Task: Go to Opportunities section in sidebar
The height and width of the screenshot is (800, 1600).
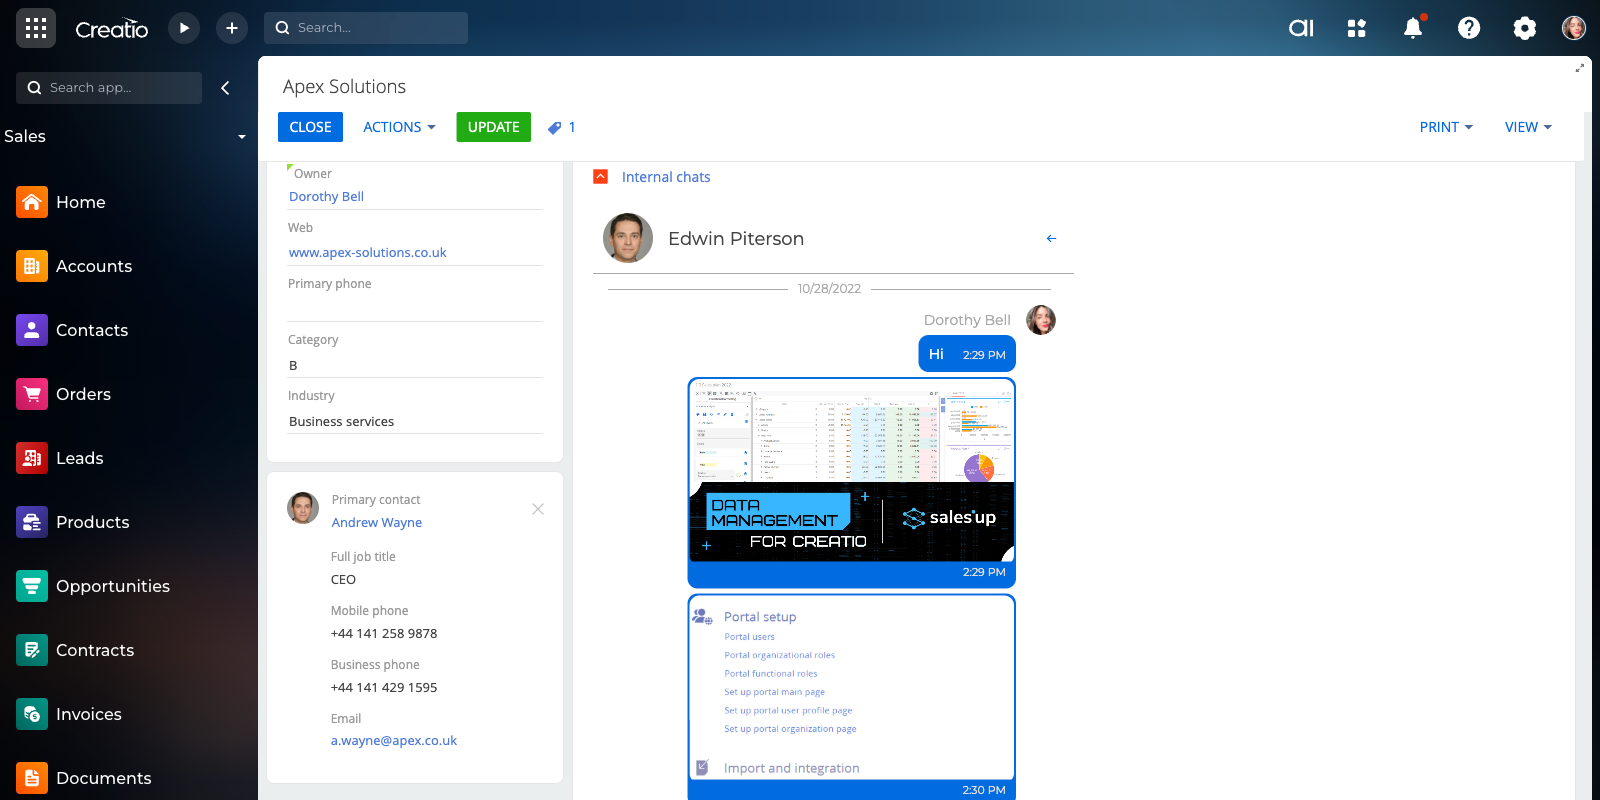Action: (112, 586)
